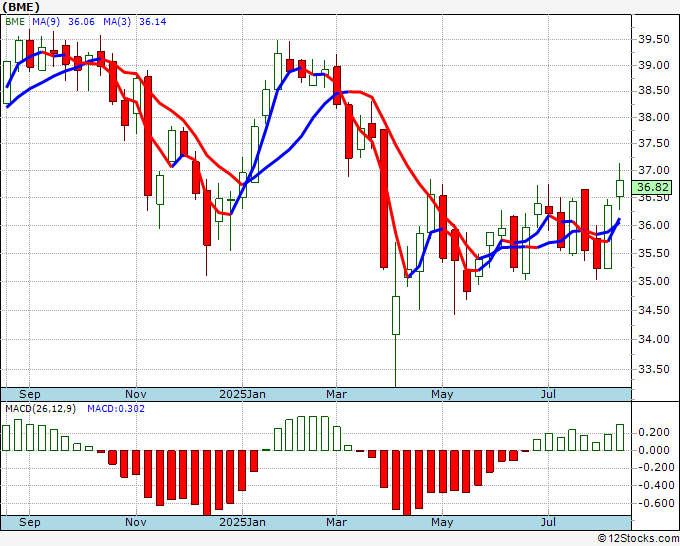The height and width of the screenshot is (546, 680).
Task: Click Jul on the MACD panel time axis
Action: [549, 522]
